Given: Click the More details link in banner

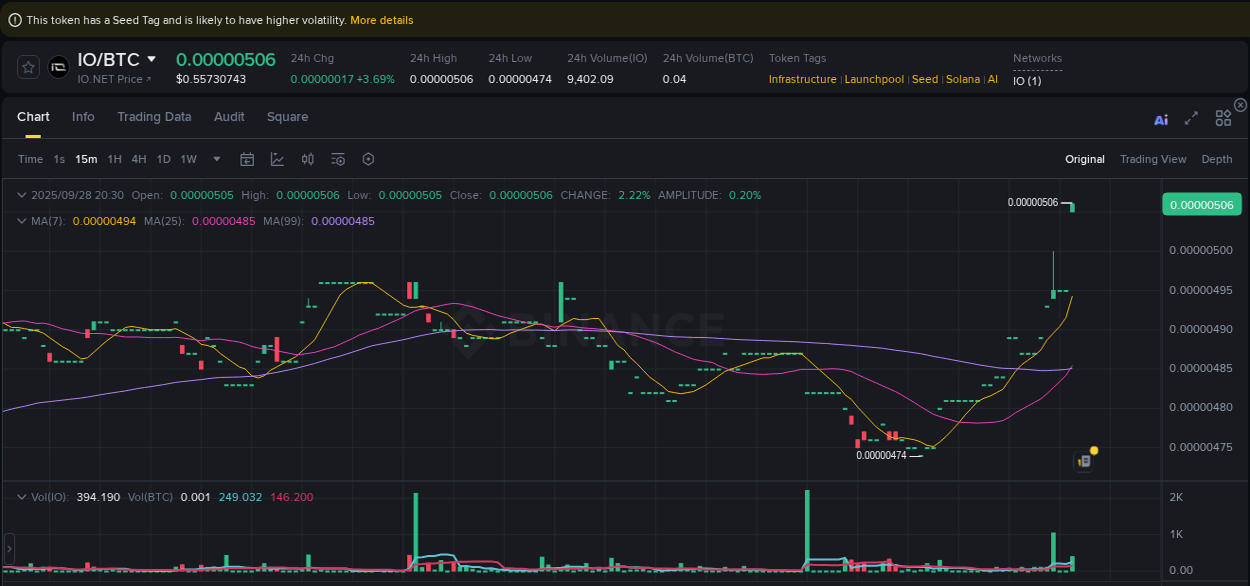Looking at the screenshot, I should (380, 19).
